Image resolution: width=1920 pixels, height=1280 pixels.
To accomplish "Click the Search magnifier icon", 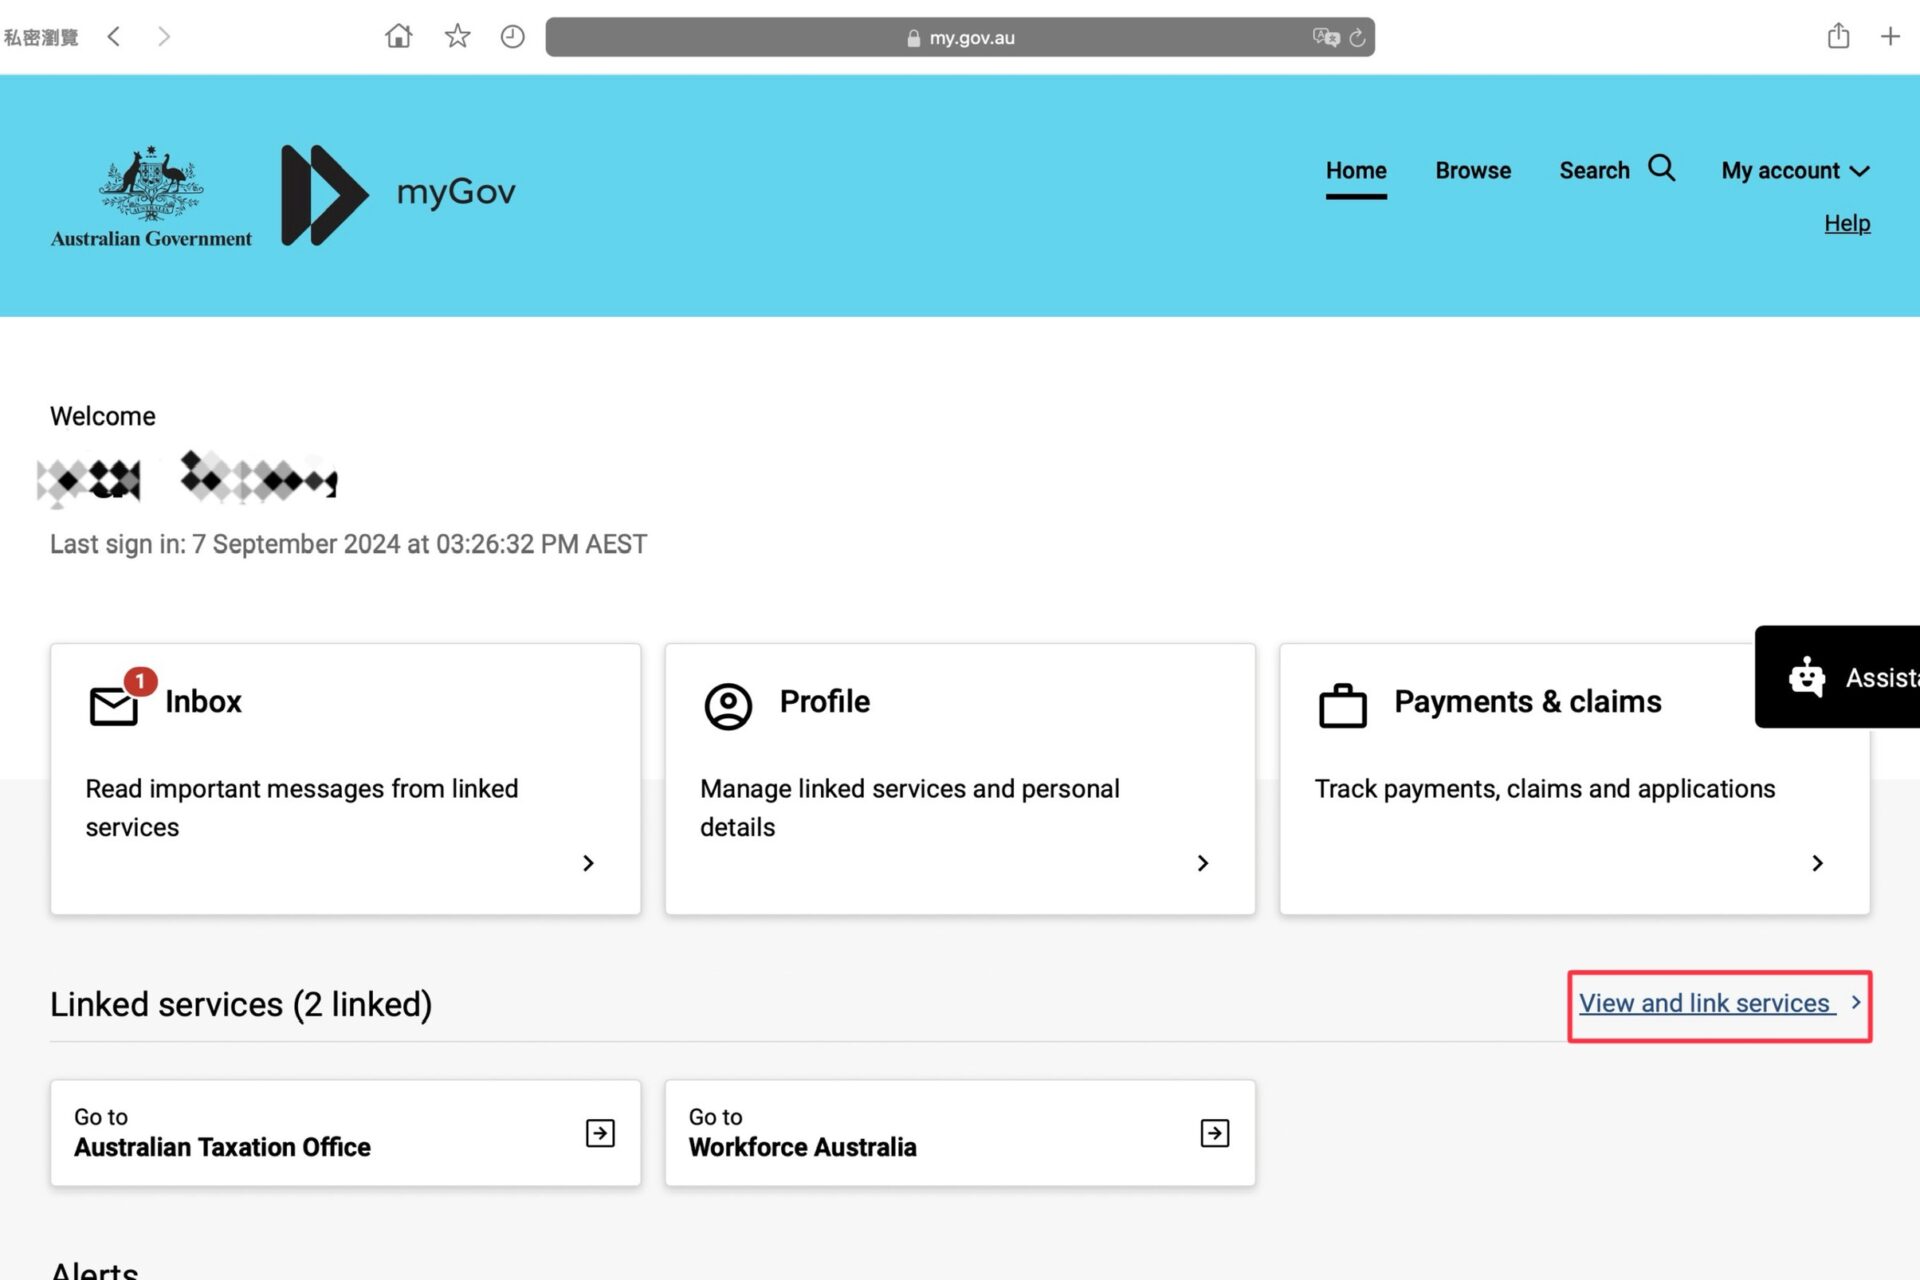I will coord(1661,168).
